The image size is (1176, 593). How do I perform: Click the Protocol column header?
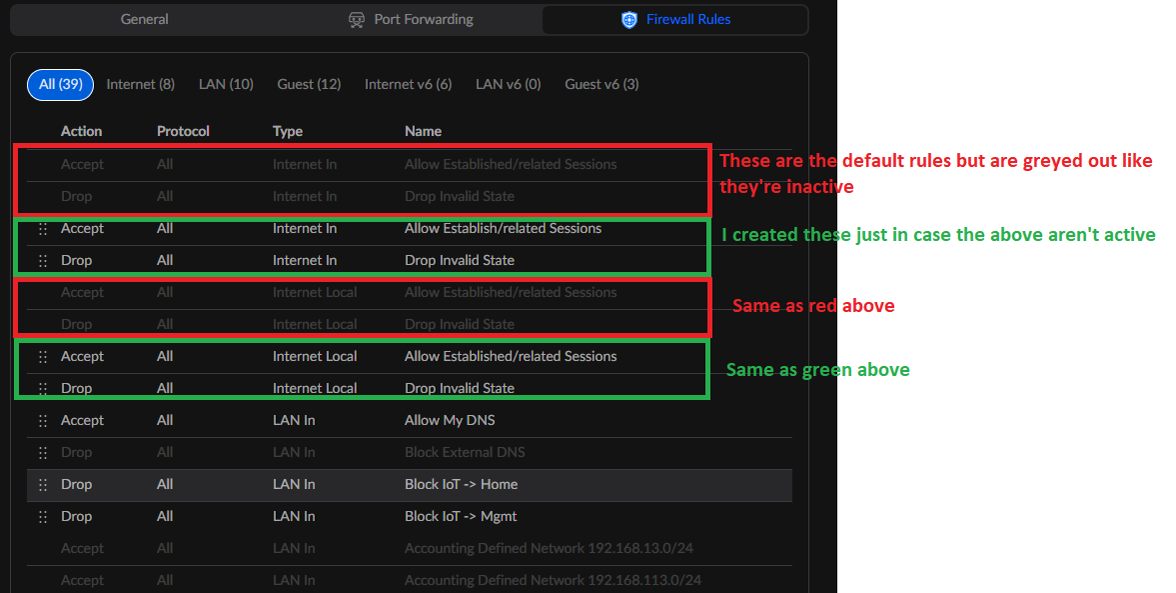(x=183, y=131)
